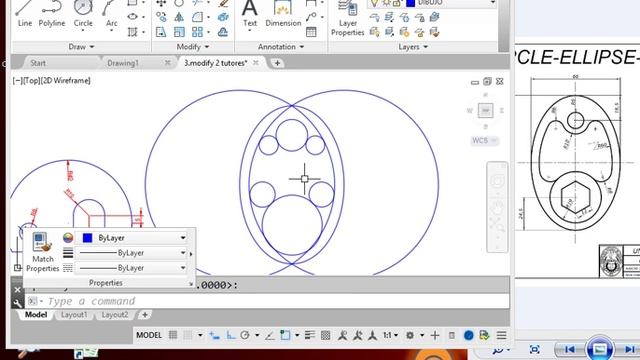Add a new drawing tab
Screen dimensions: 640x360
[x=277, y=63]
